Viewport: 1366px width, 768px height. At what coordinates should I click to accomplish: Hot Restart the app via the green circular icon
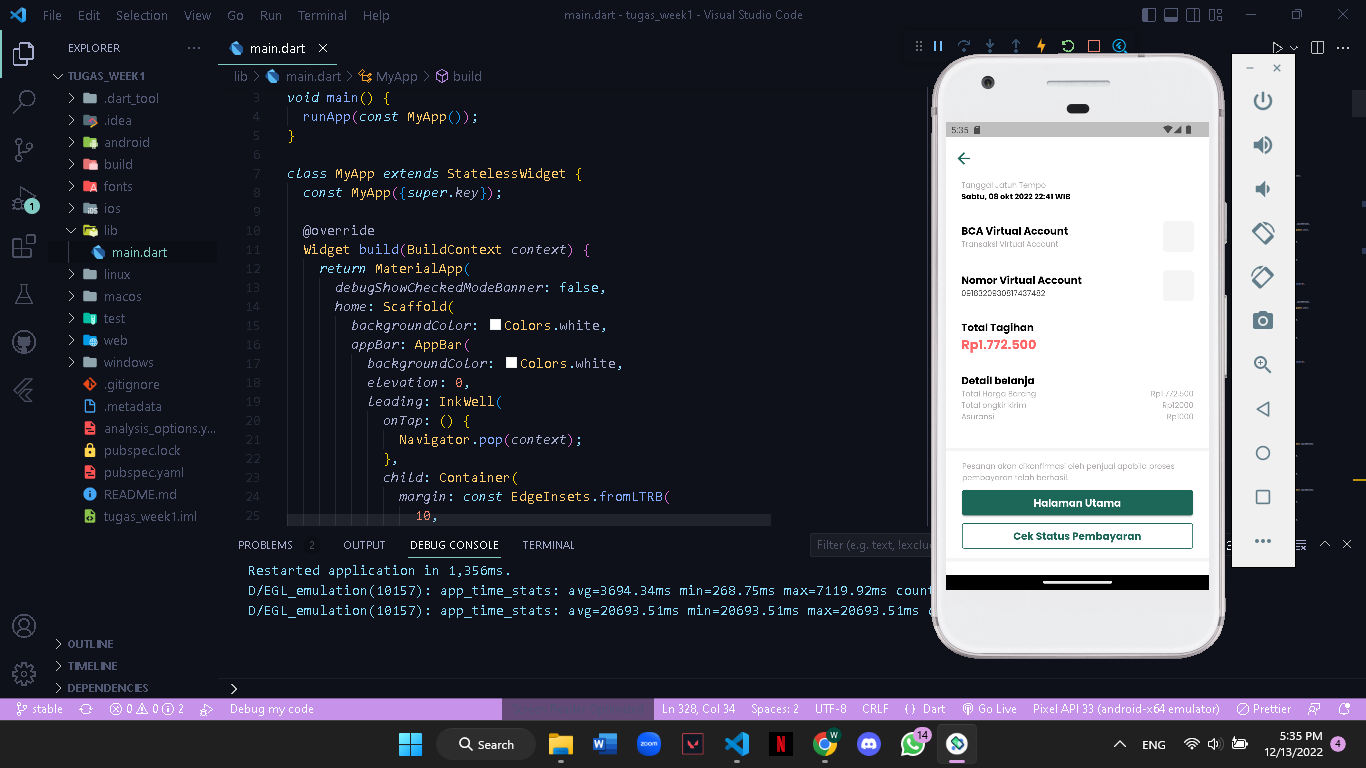[x=1066, y=46]
